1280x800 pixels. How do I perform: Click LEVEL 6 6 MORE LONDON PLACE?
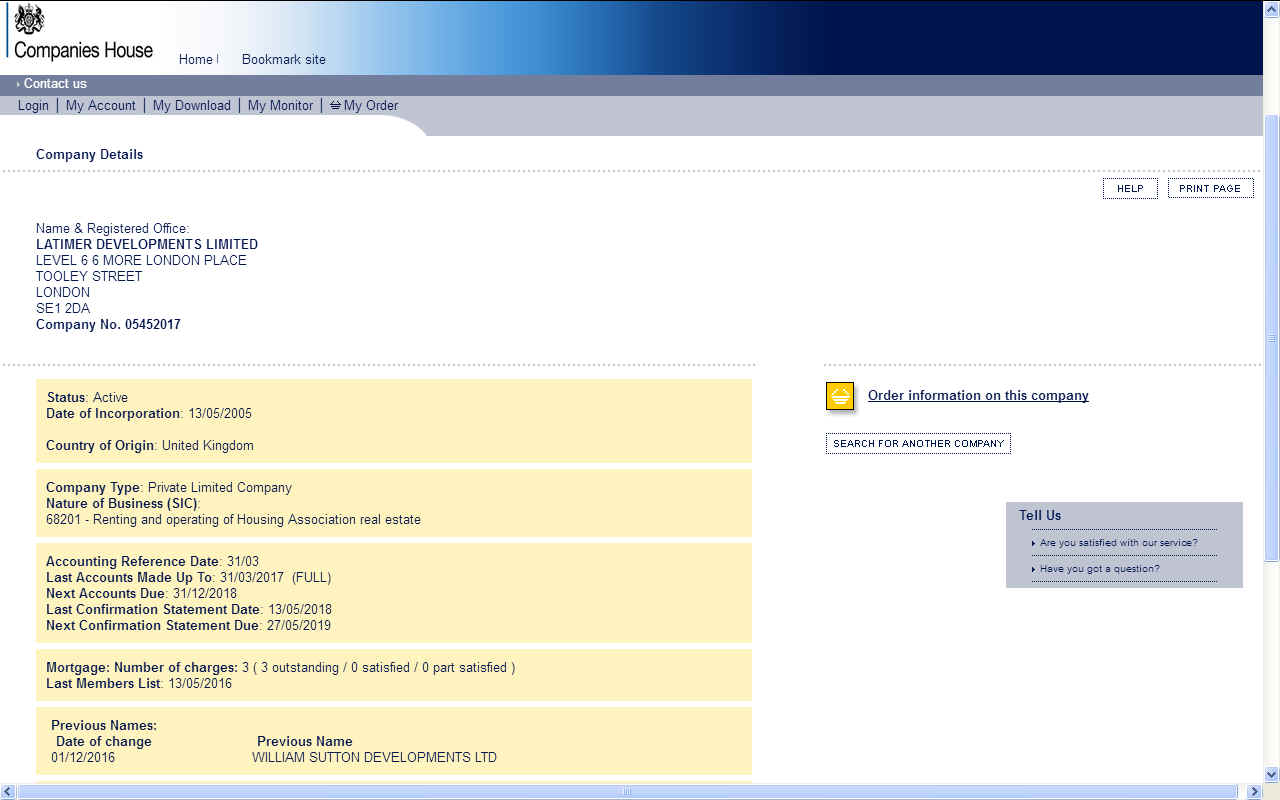[x=141, y=261]
